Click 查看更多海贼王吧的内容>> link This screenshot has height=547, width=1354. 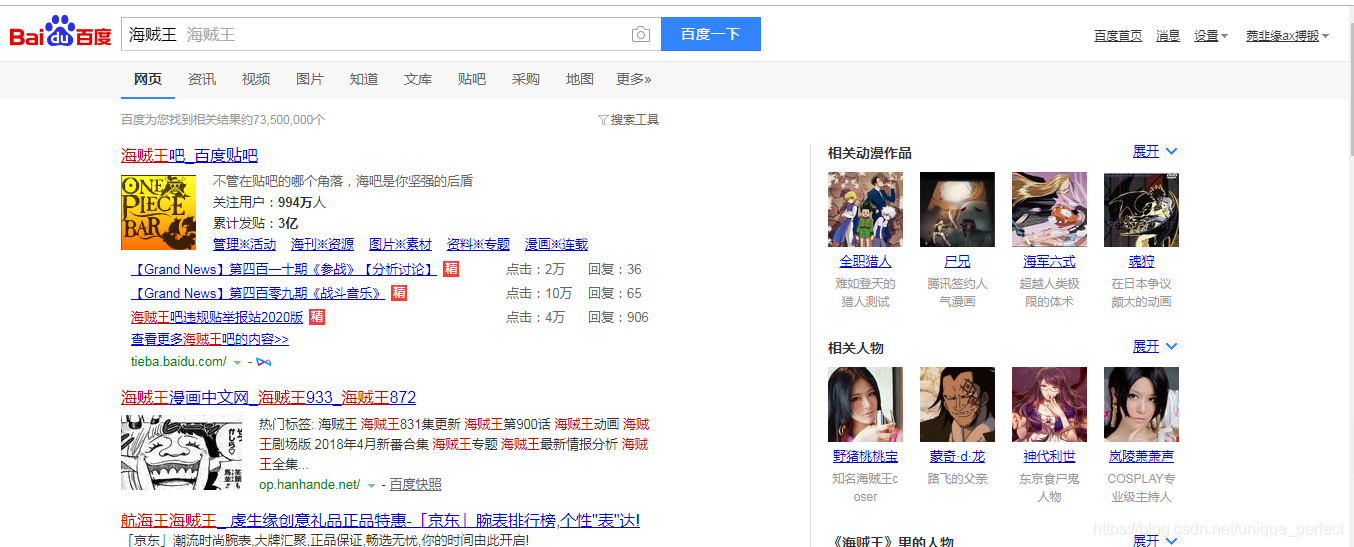pos(210,340)
